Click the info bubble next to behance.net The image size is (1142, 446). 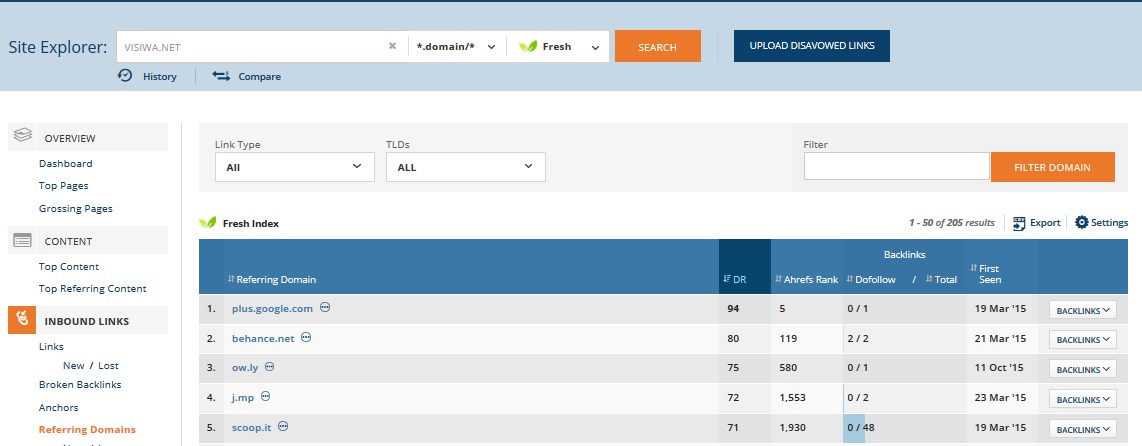click(x=306, y=338)
